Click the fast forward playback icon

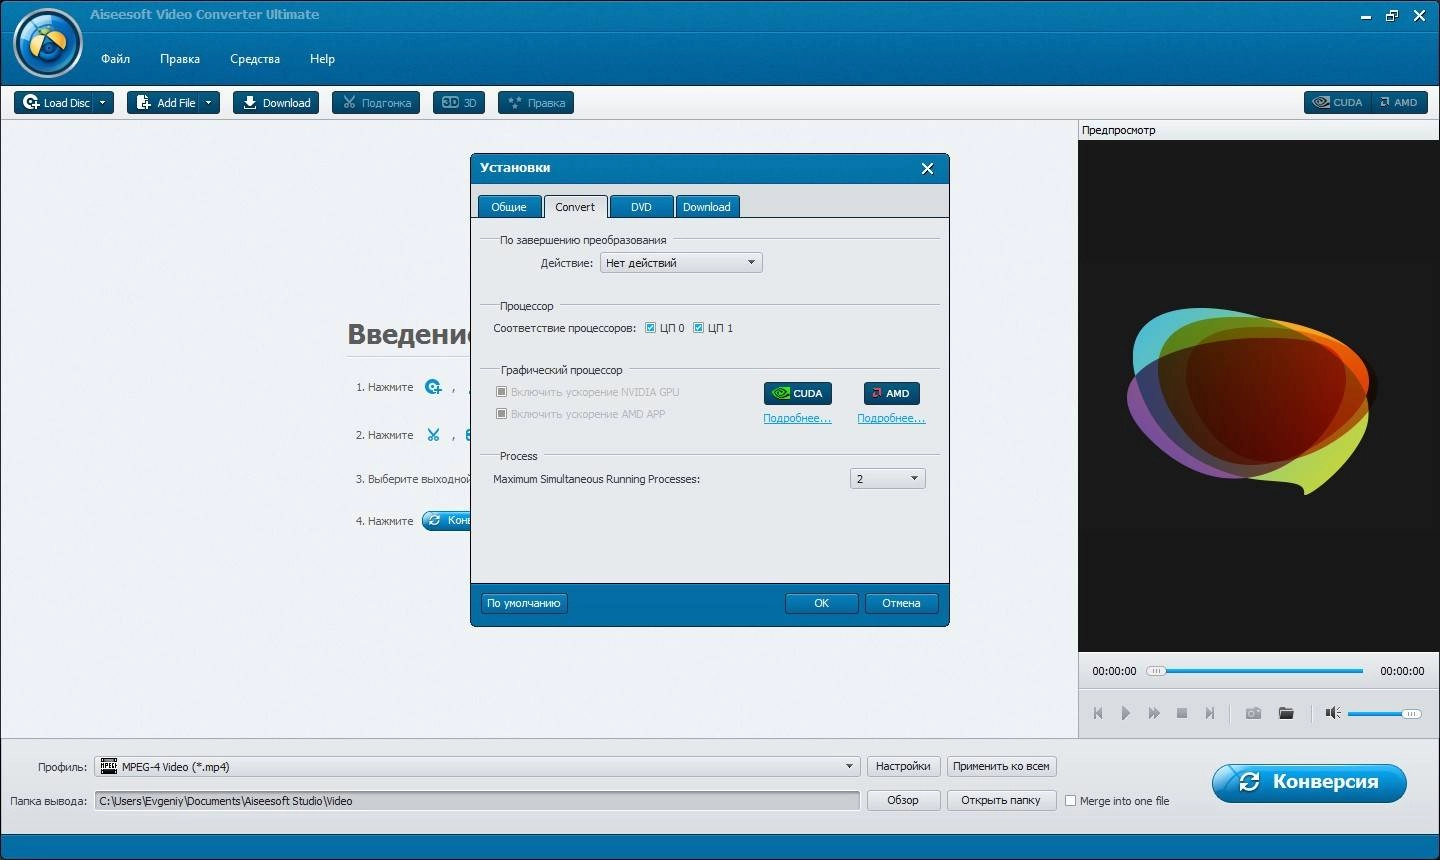coord(1154,713)
